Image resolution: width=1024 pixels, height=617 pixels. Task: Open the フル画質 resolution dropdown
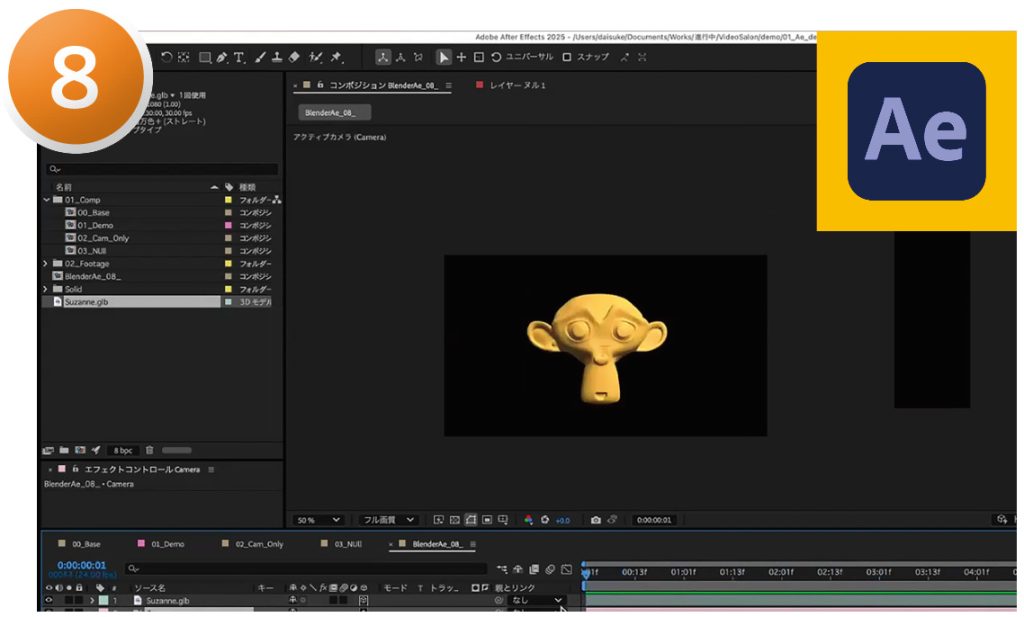(x=388, y=520)
